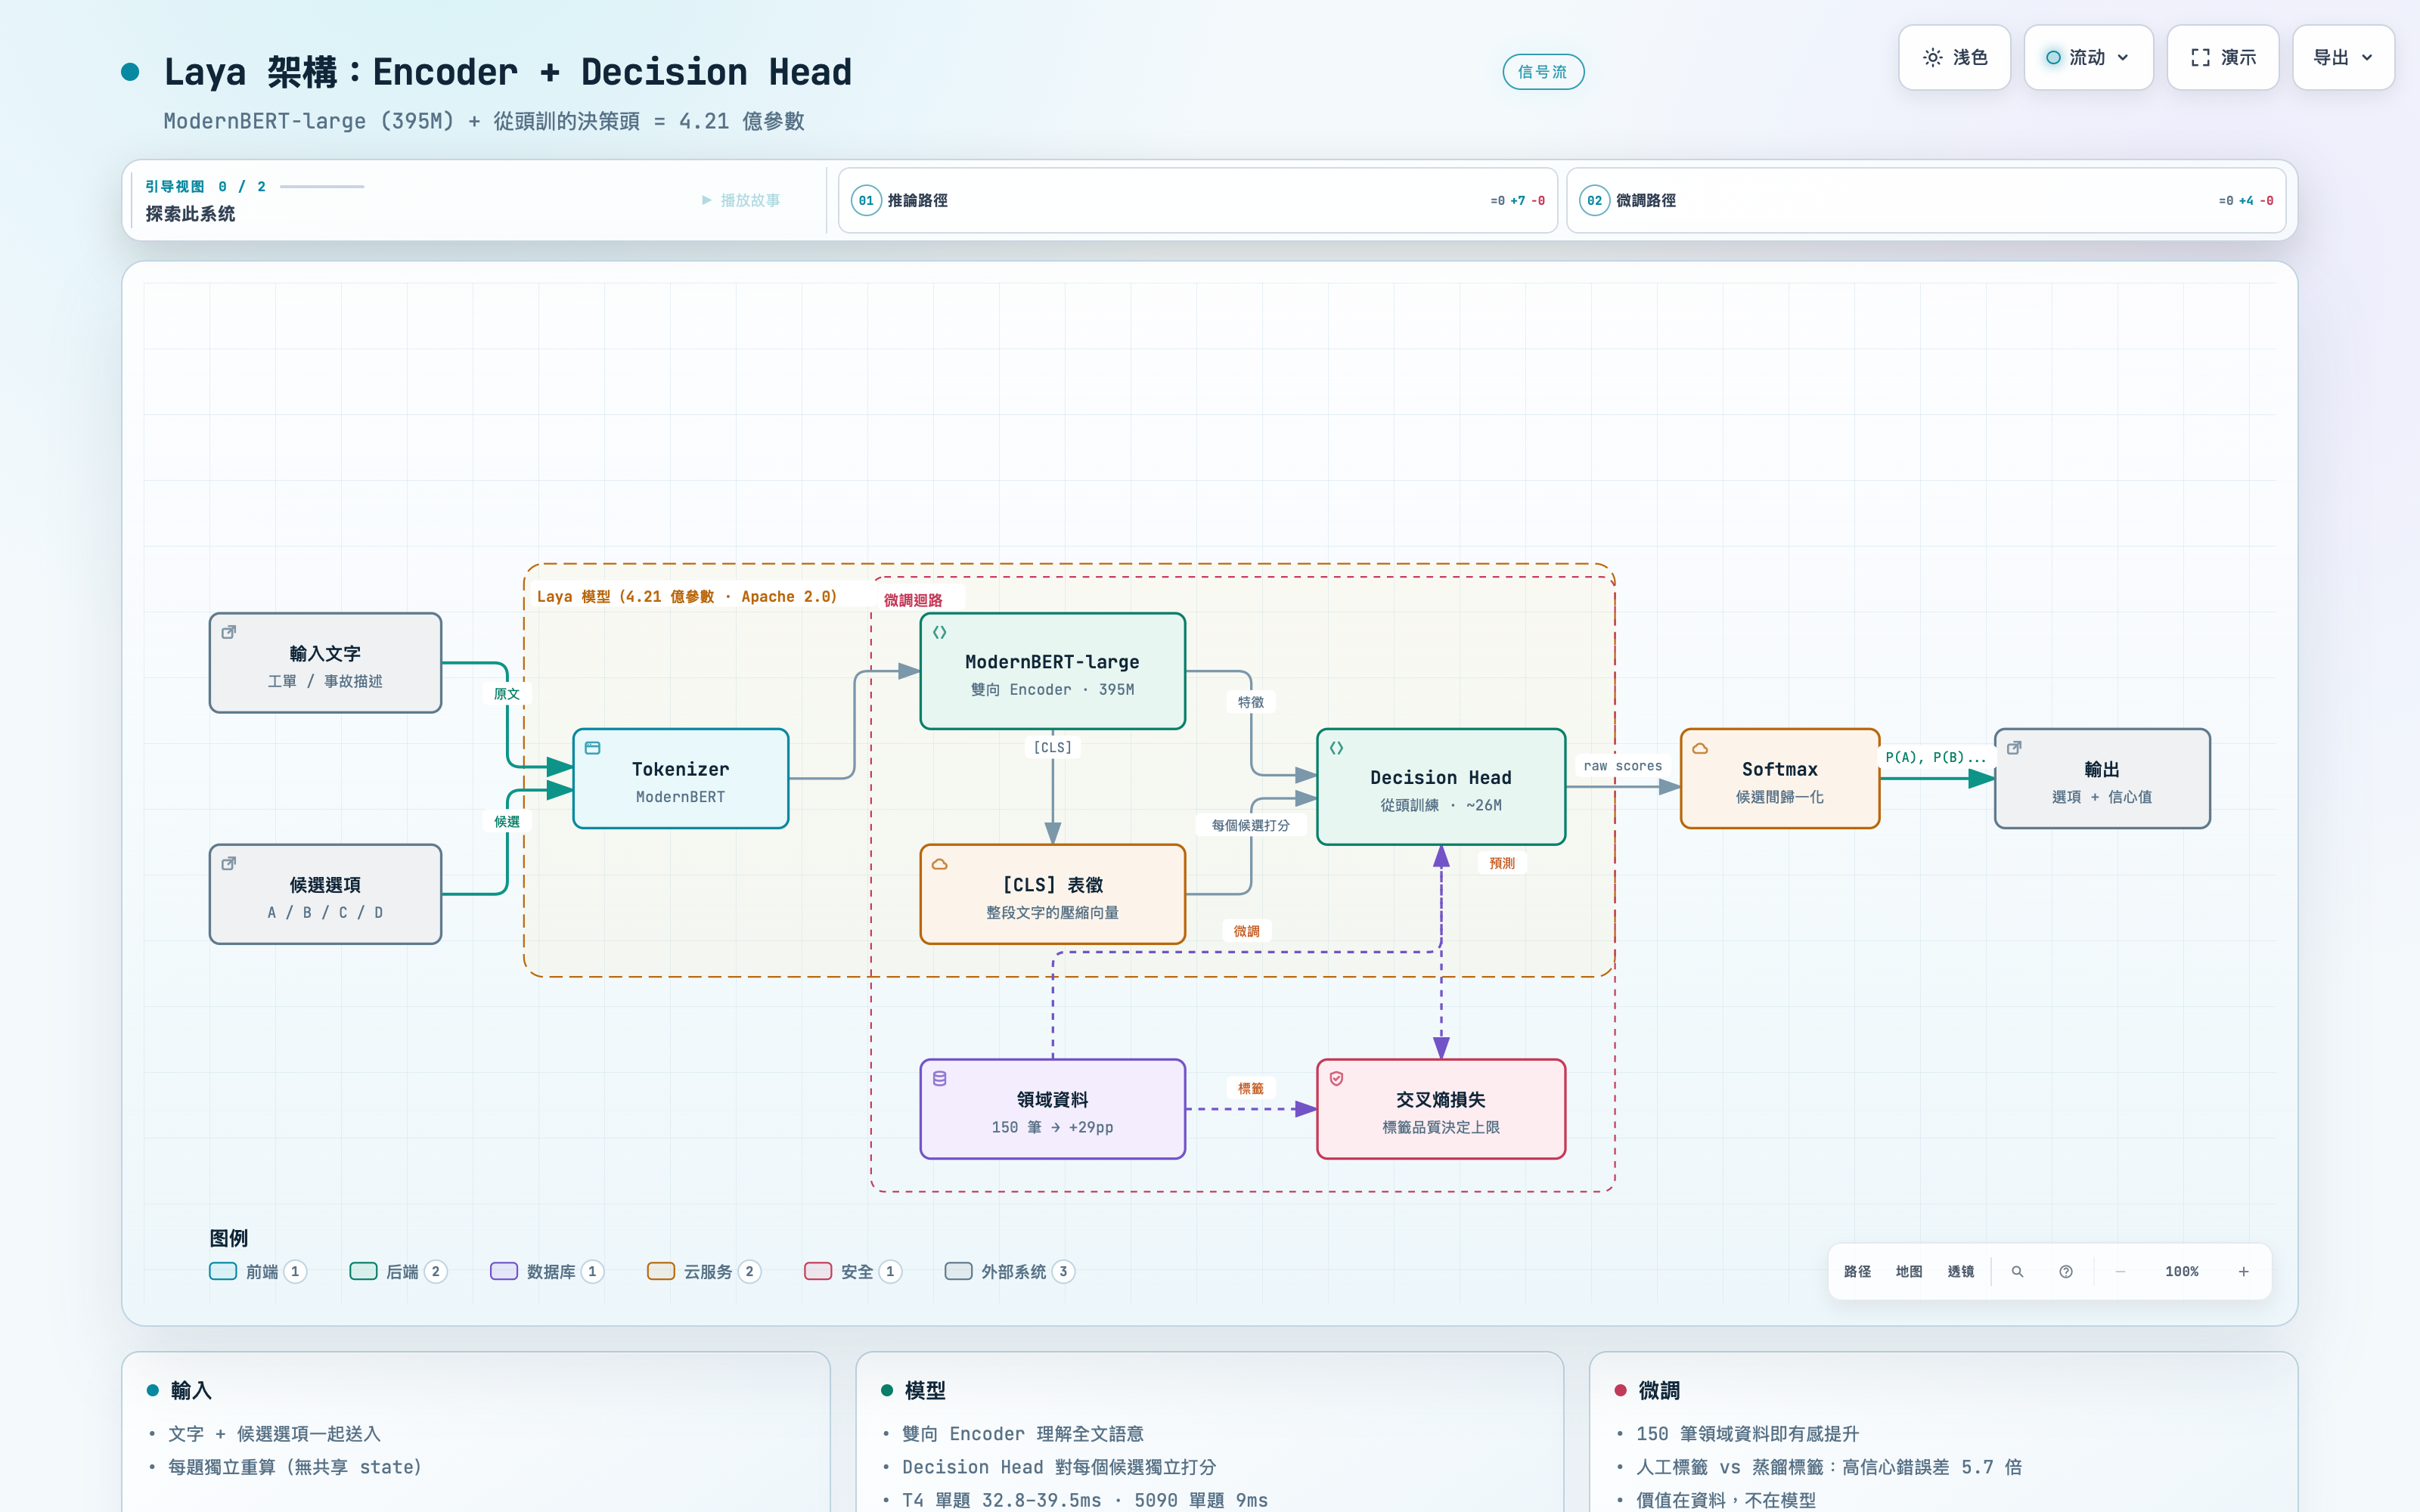
Task: Click the code icon on Decision Head node
Action: click(x=1336, y=748)
